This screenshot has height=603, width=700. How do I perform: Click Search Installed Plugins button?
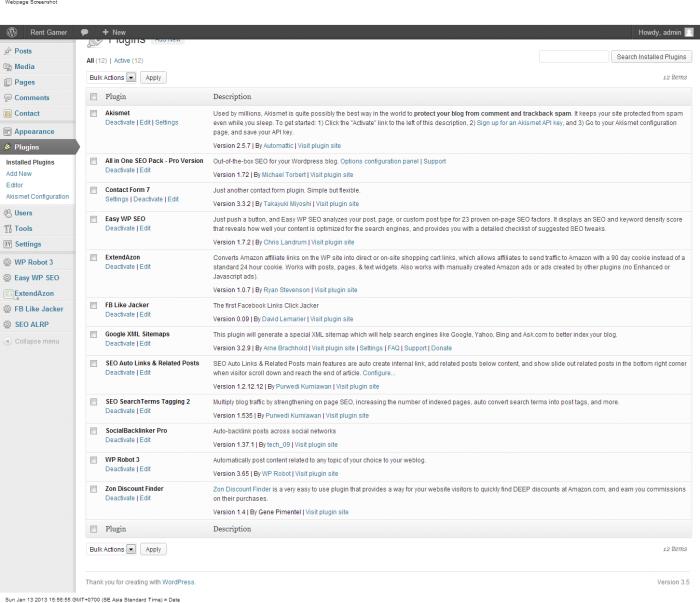[651, 57]
